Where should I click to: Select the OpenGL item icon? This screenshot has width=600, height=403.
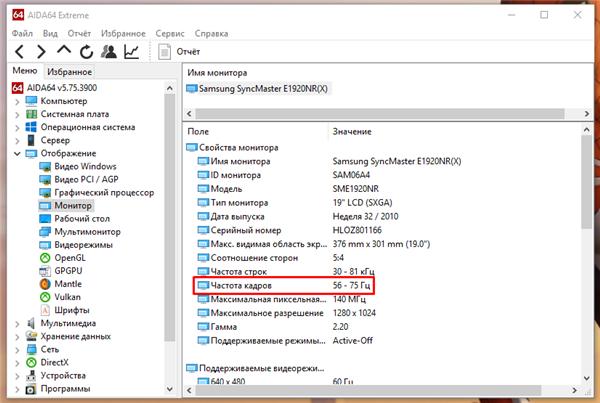click(45, 258)
